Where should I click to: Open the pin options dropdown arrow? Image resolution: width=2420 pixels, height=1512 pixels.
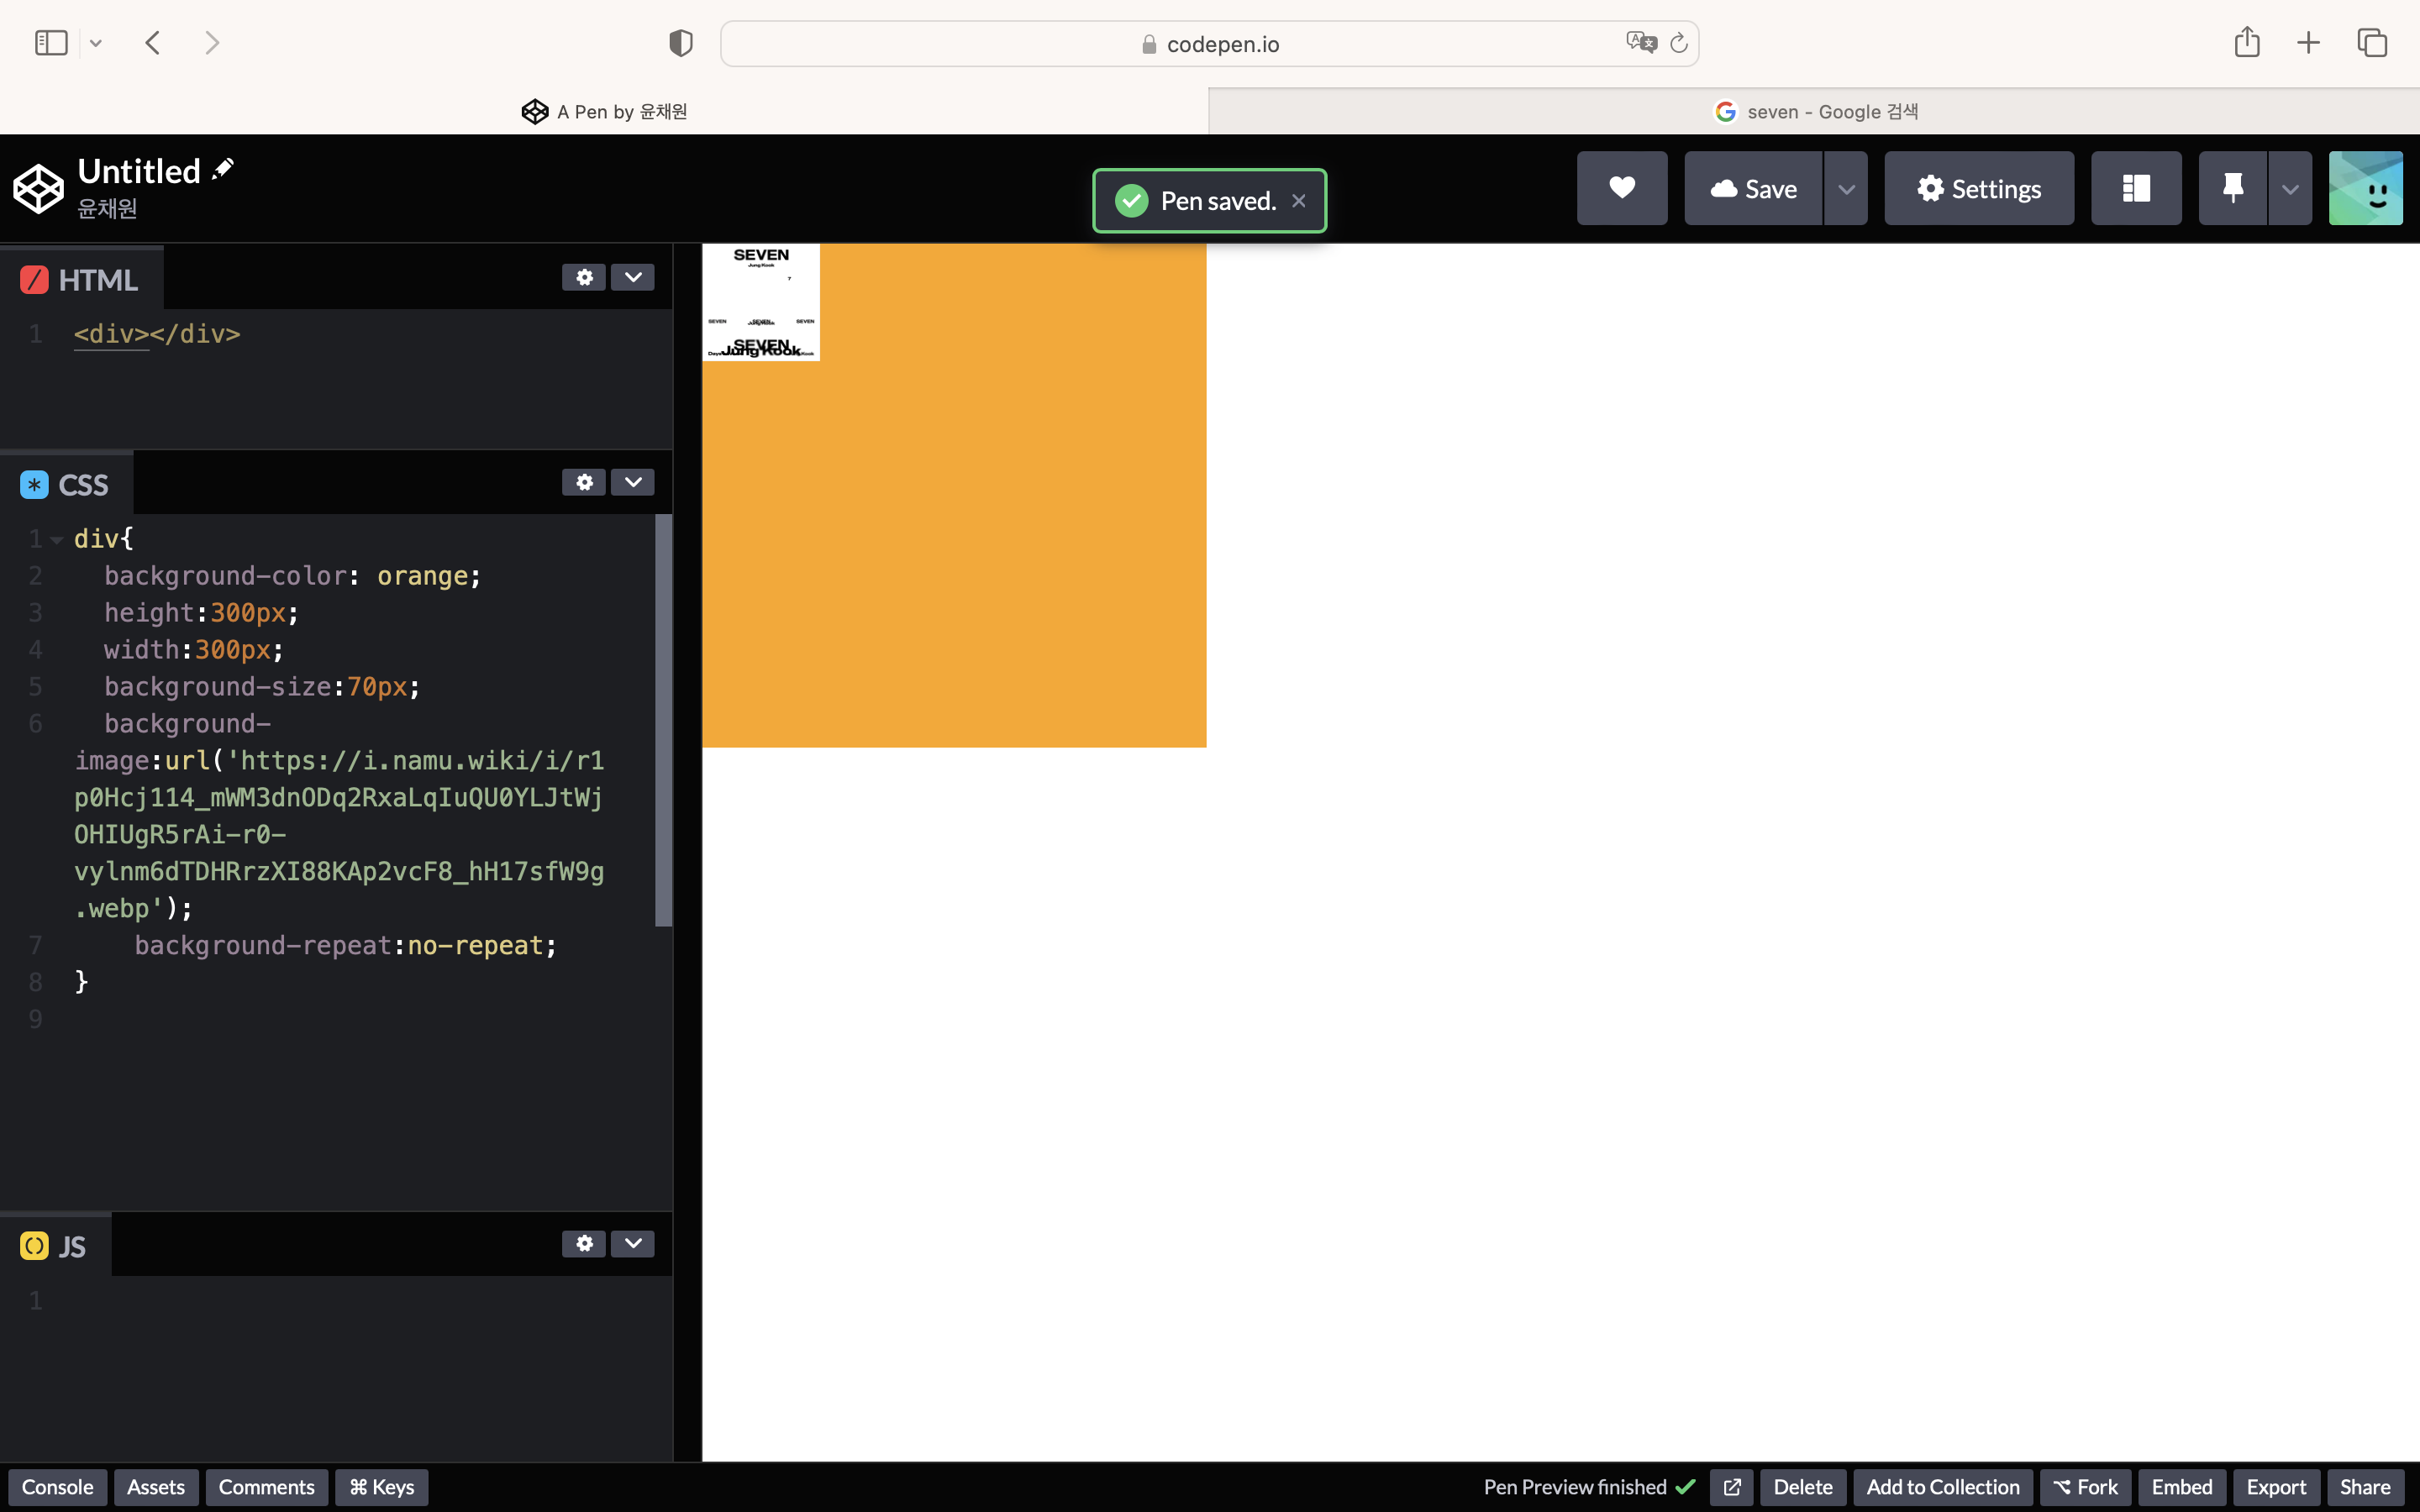coord(2289,188)
